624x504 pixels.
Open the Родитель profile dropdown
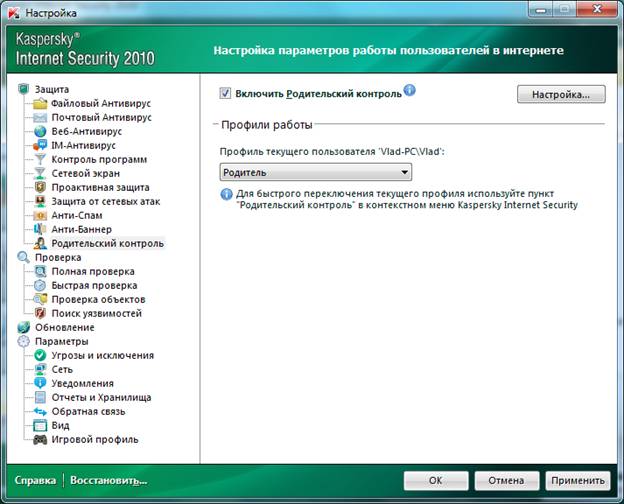pyautogui.click(x=316, y=172)
